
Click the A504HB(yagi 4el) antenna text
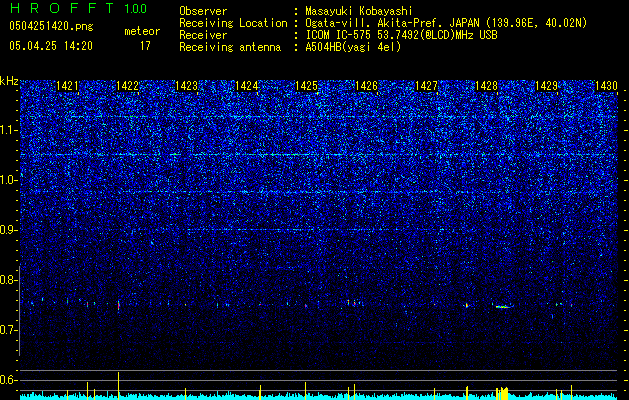[353, 47]
